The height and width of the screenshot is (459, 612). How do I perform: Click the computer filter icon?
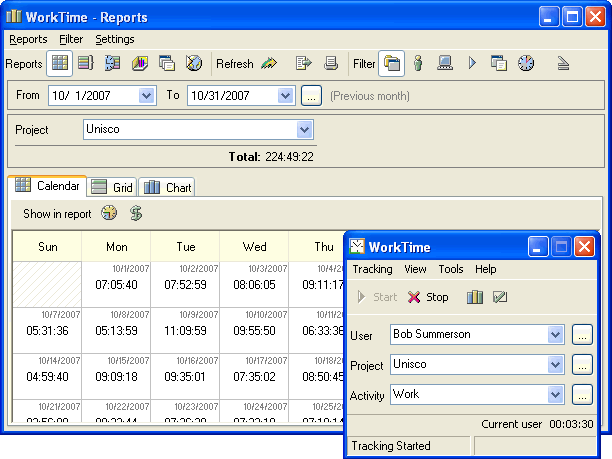coord(445,63)
